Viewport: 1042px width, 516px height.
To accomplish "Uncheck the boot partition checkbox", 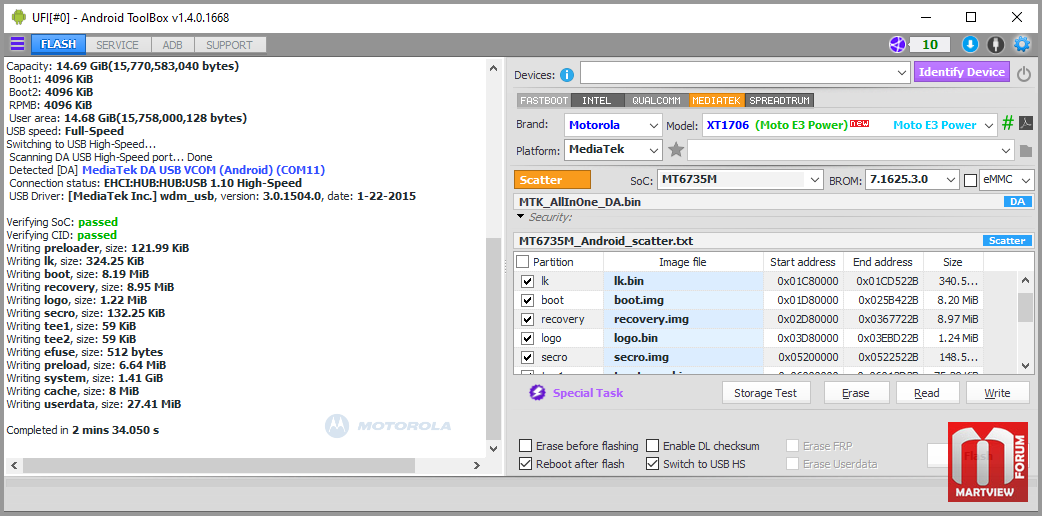I will click(528, 300).
